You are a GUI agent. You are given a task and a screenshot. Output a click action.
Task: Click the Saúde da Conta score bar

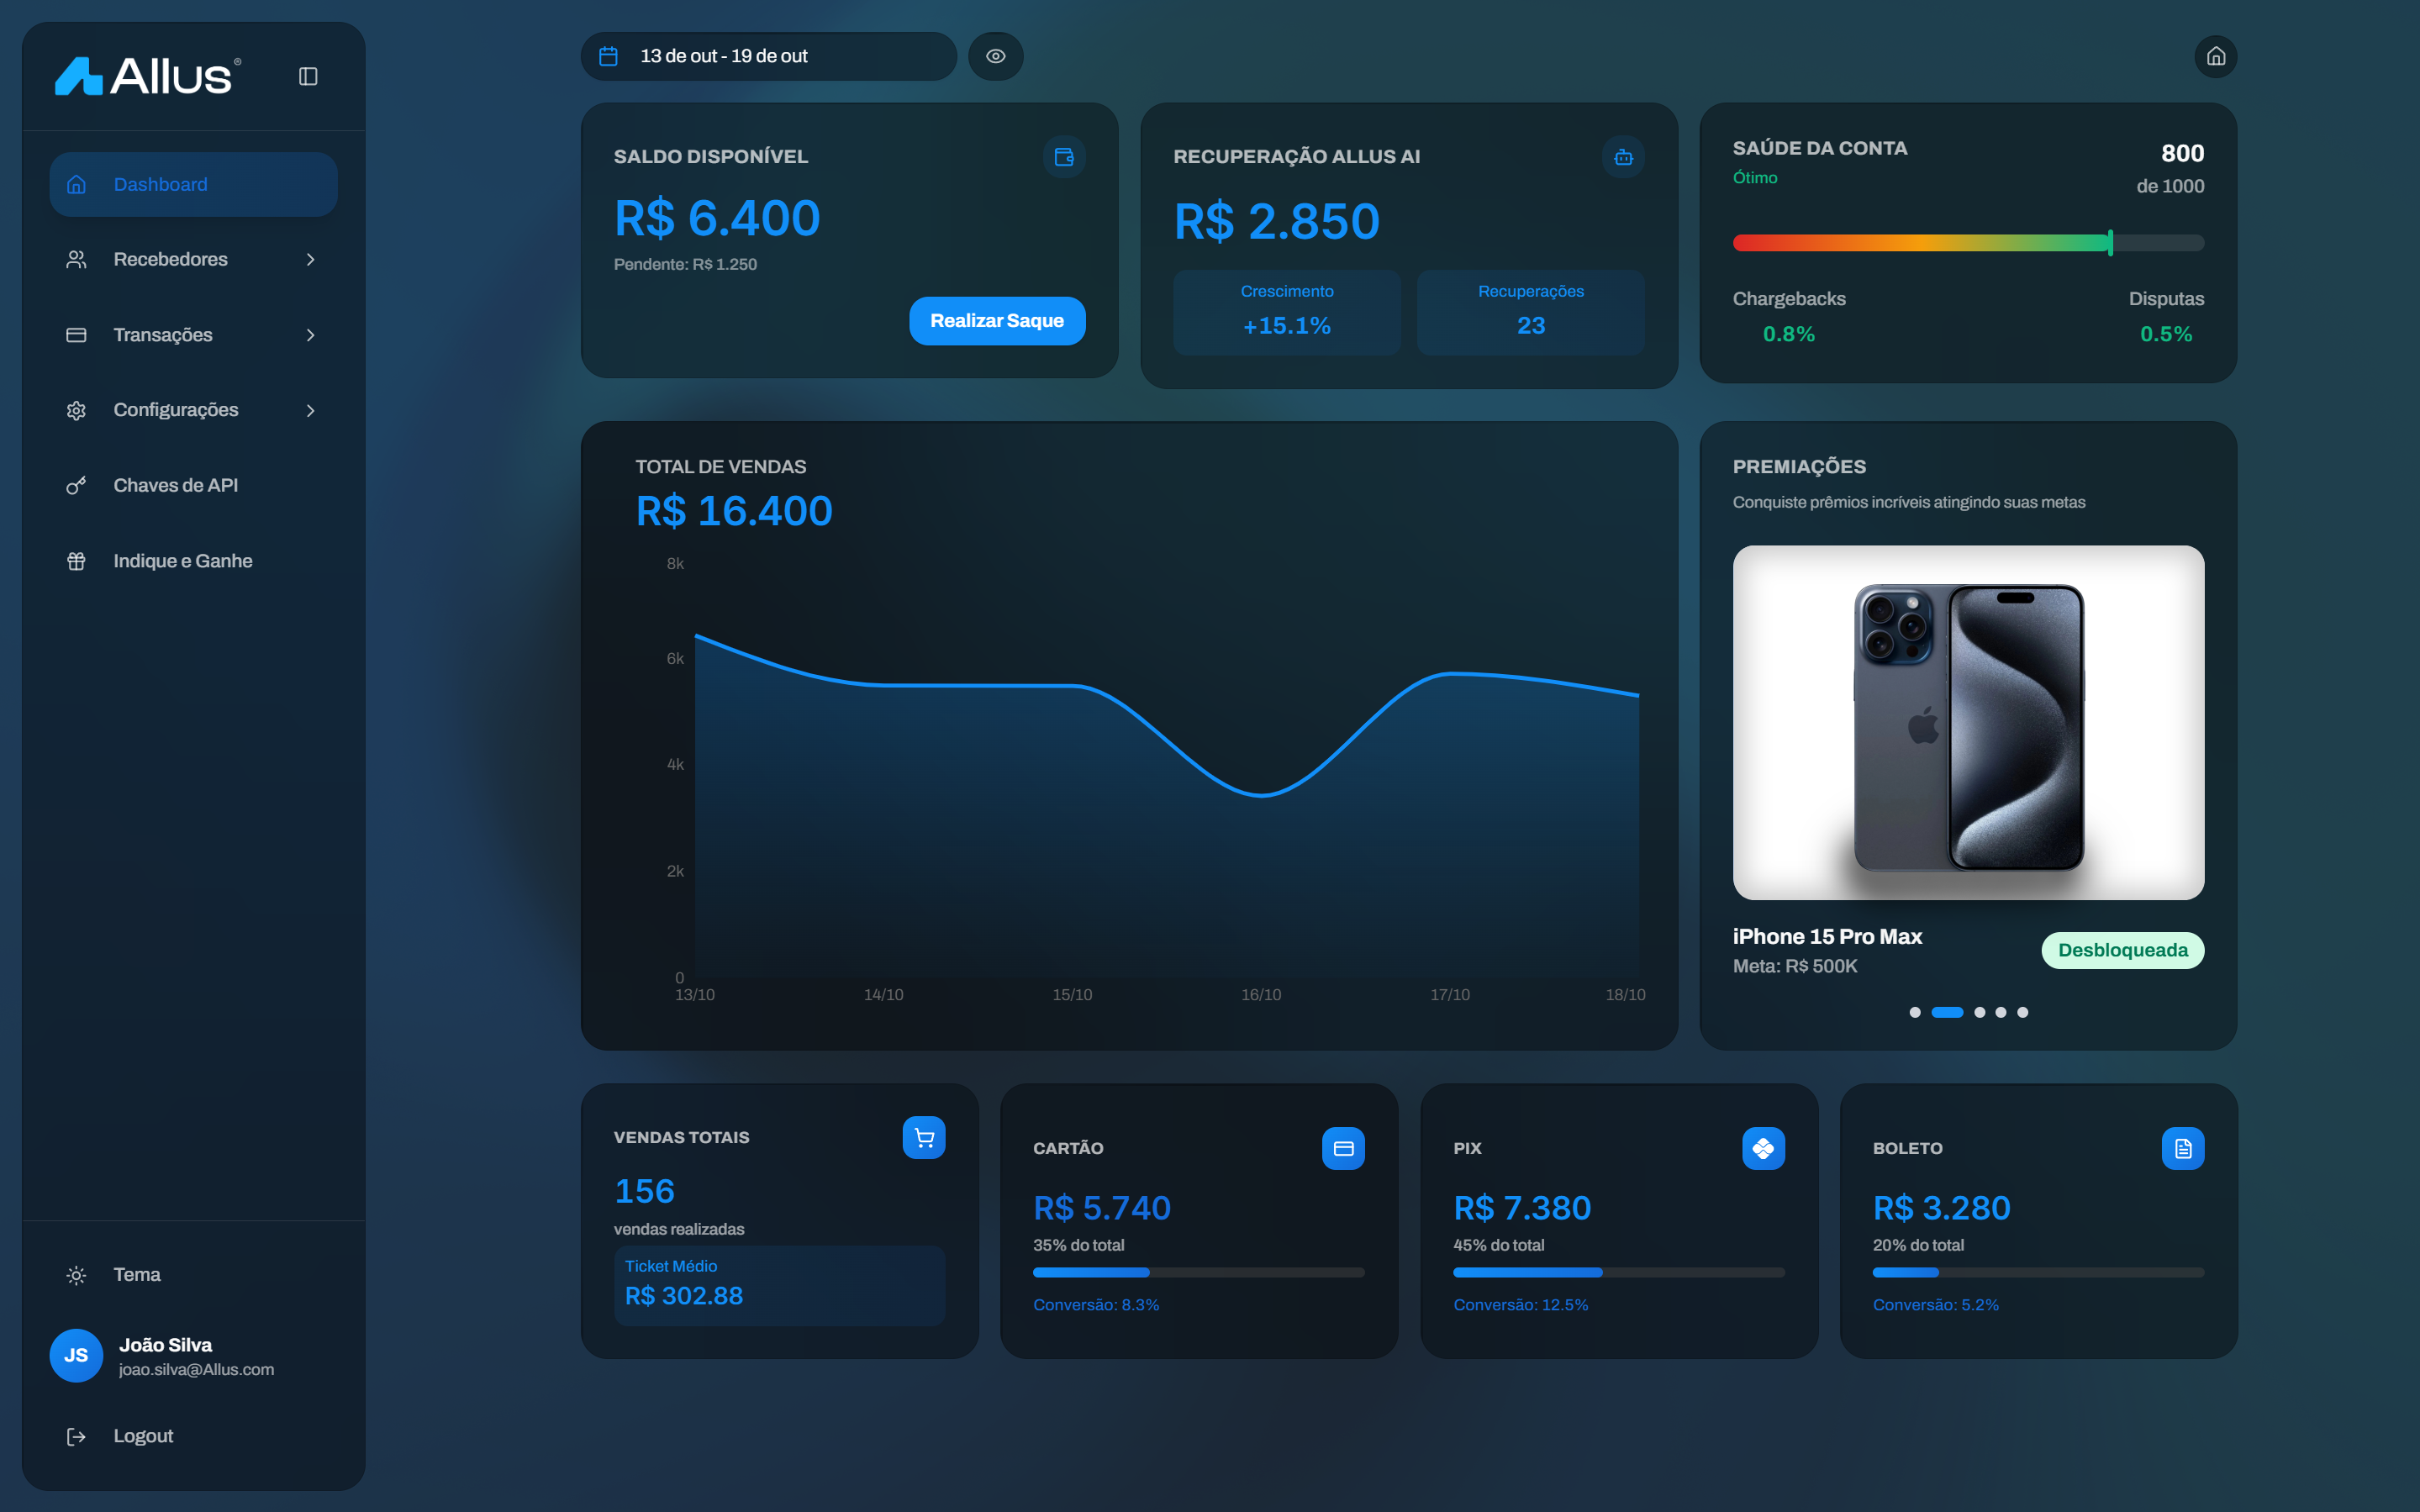[1967, 243]
